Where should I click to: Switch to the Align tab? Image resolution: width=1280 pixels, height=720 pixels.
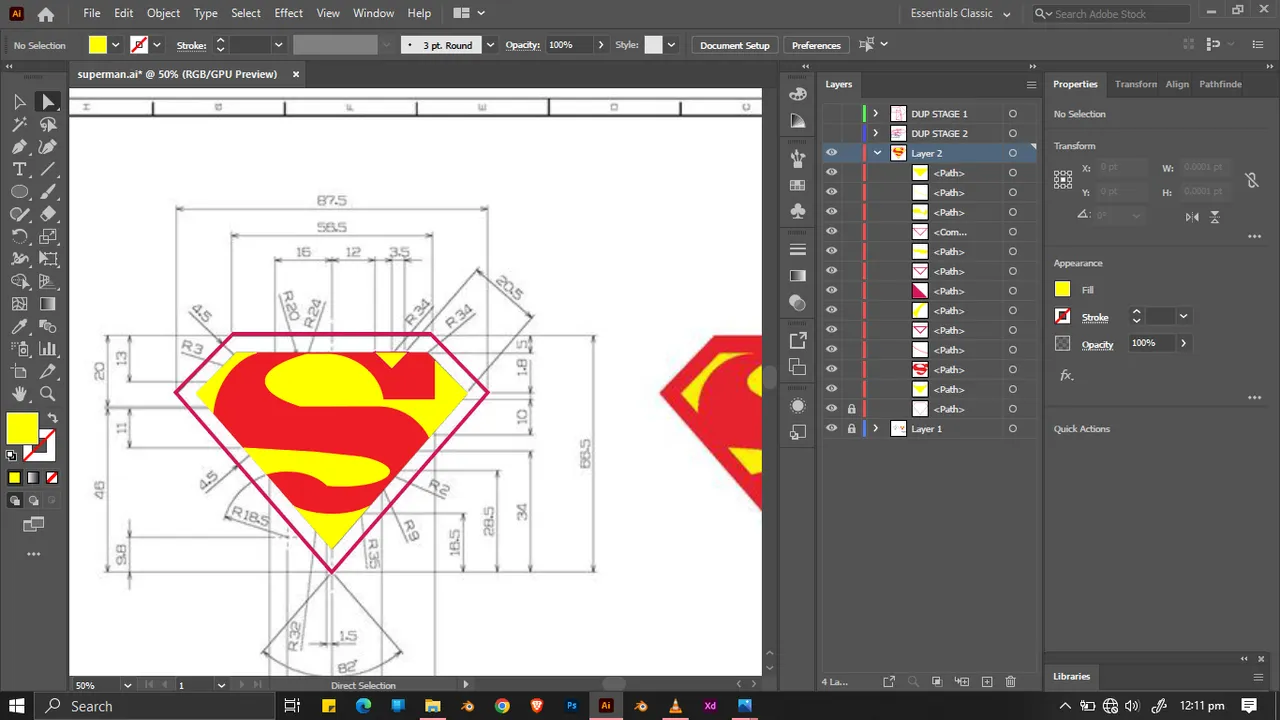(x=1177, y=84)
